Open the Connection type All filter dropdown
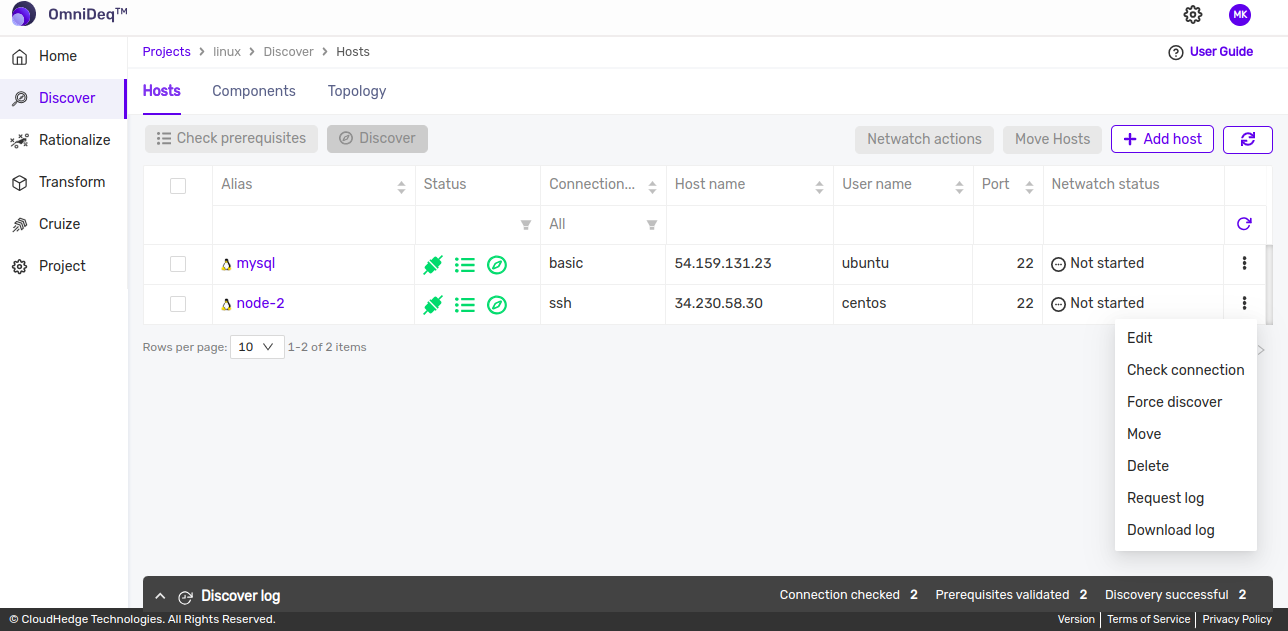Screen dimensions: 1288x631 (x=603, y=224)
